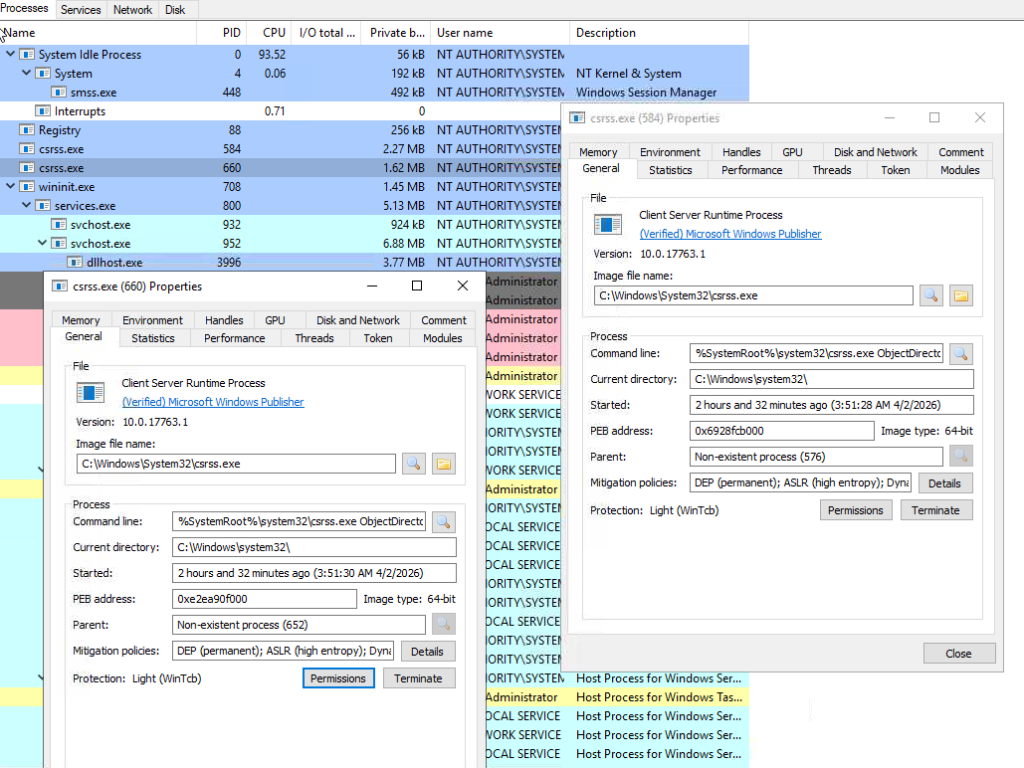Click the magnifier icon beside csrss.exe (584) image file name
Screen dimensions: 1024x768
[931, 295]
